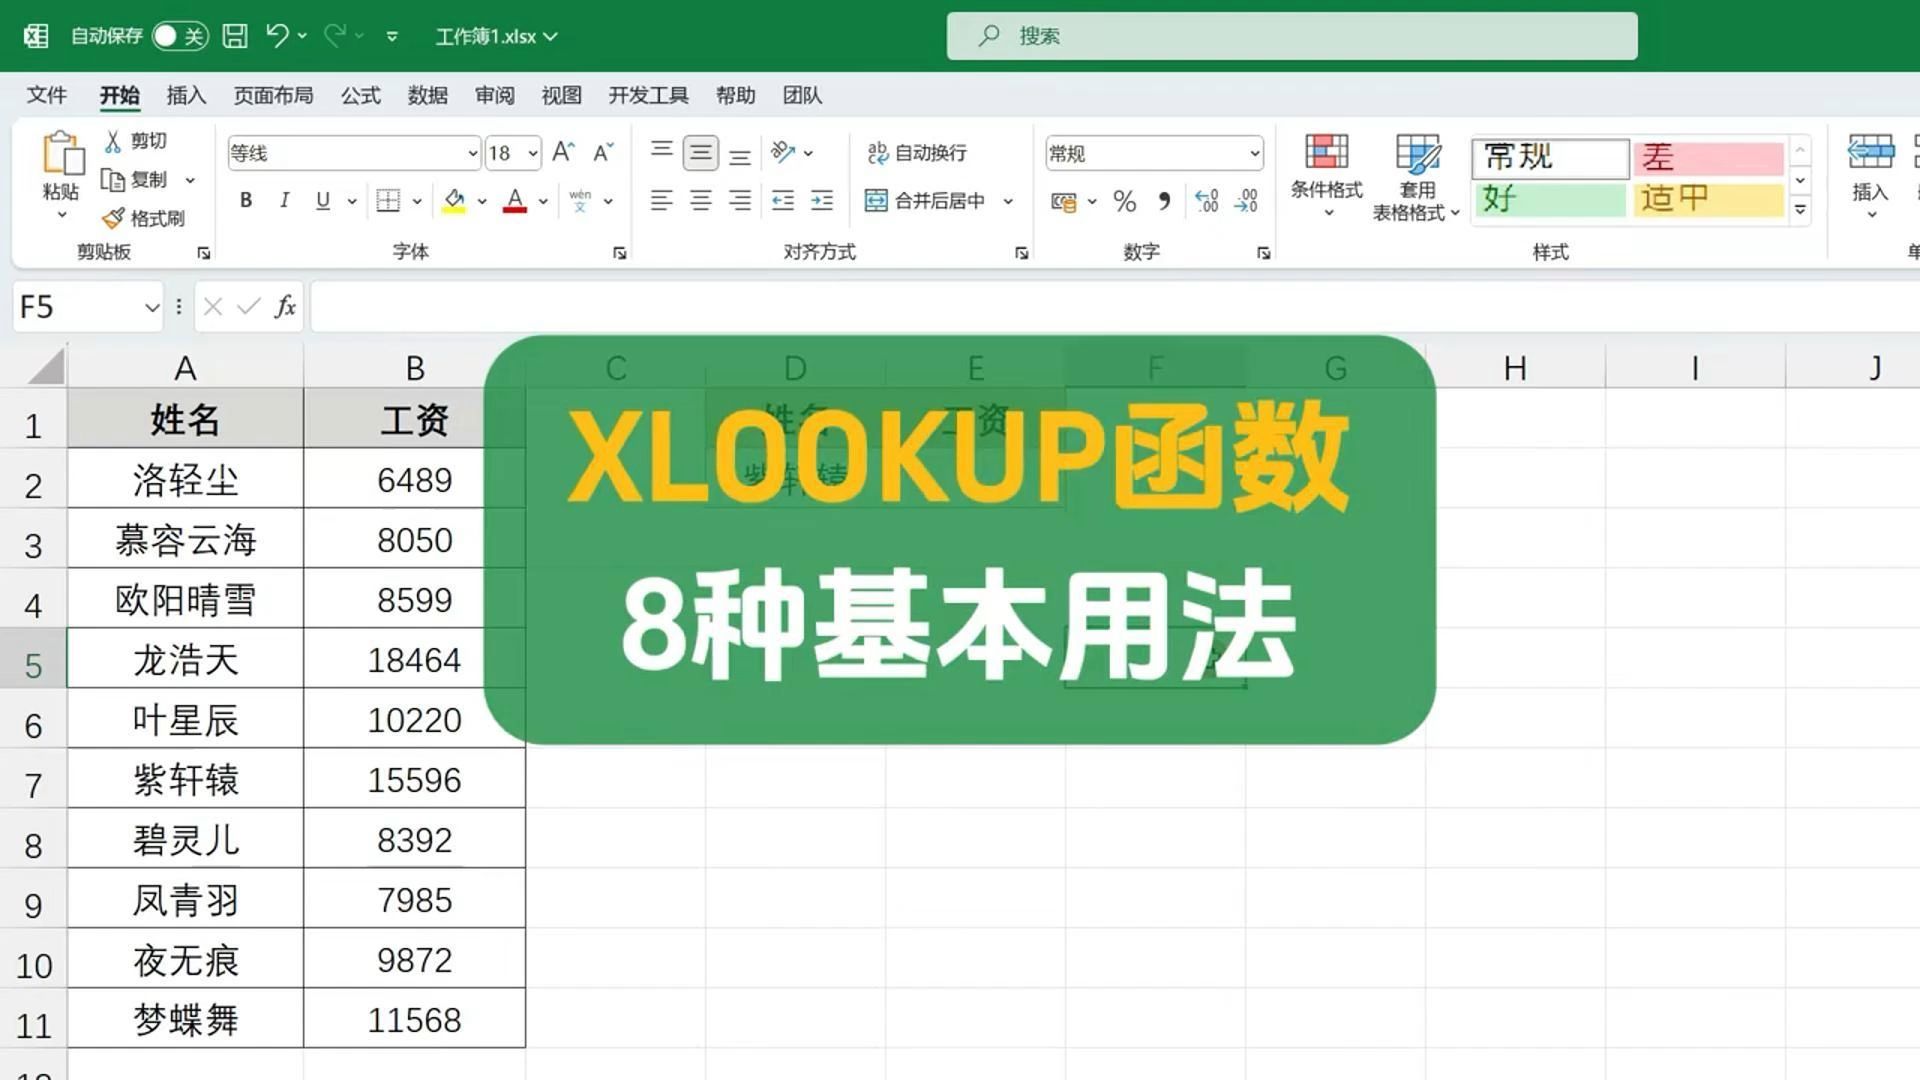
Task: Toggle Italic formatting button
Action: pyautogui.click(x=285, y=201)
